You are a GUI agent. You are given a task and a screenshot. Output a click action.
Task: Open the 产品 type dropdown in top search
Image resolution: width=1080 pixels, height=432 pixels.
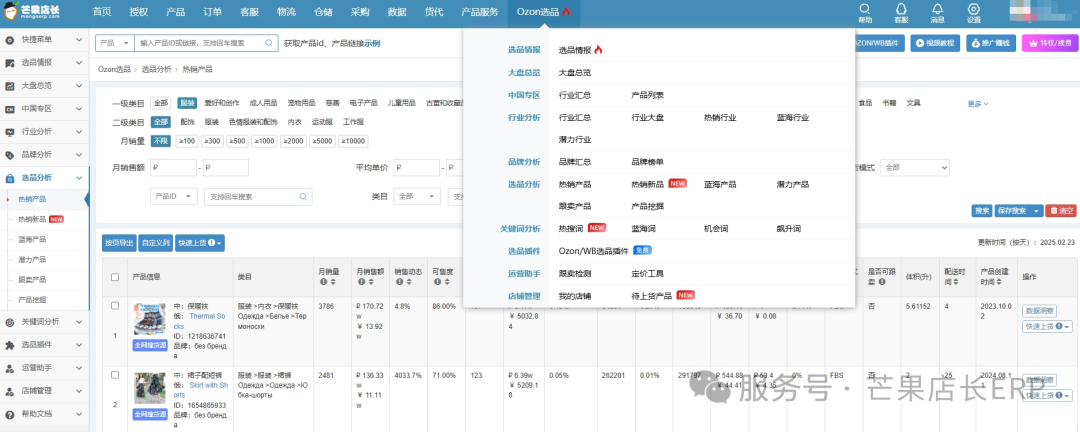pos(114,43)
